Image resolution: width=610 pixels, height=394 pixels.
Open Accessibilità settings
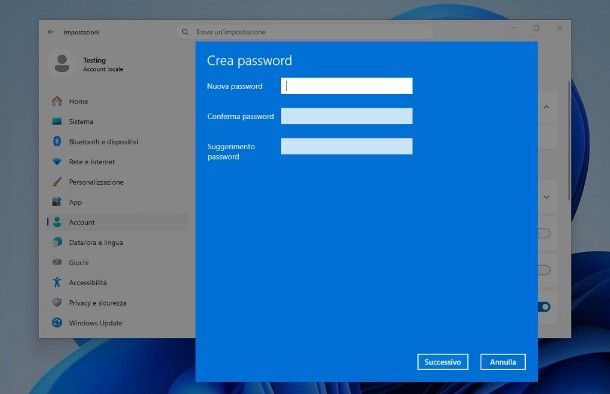117,282
